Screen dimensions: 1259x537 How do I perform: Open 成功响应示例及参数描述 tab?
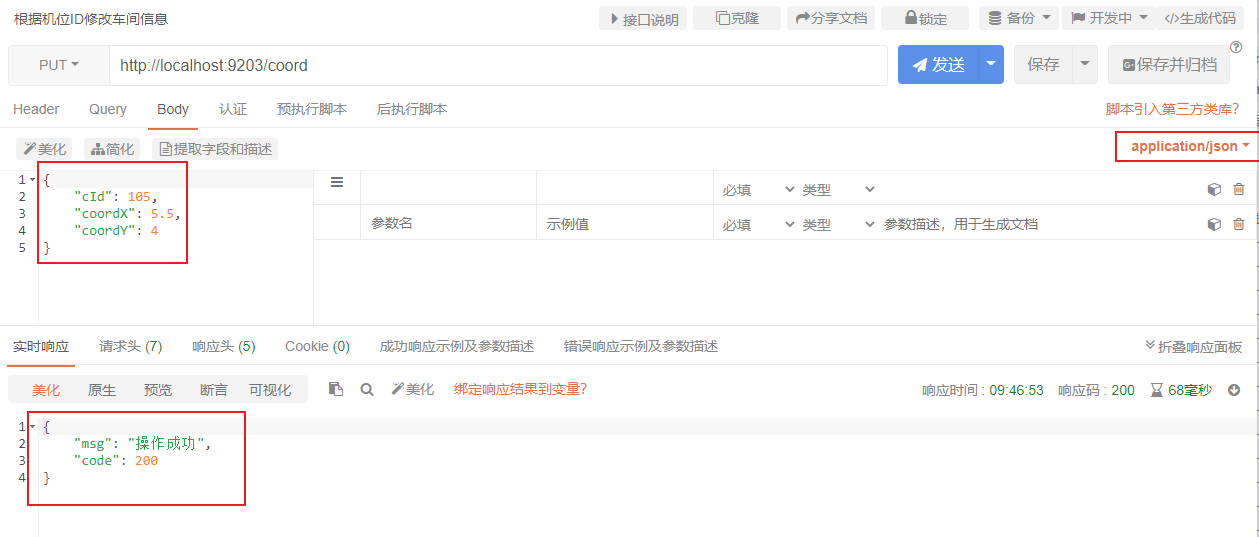coord(457,346)
